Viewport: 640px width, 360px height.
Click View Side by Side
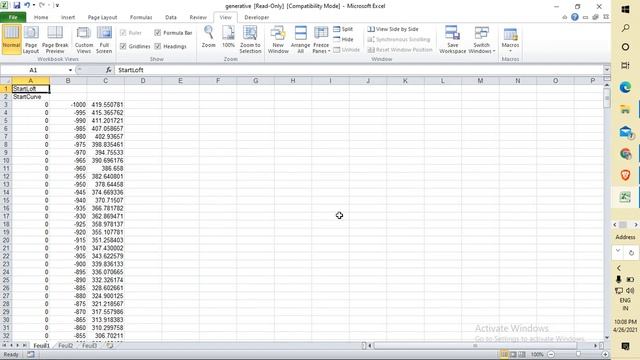tap(393, 29)
